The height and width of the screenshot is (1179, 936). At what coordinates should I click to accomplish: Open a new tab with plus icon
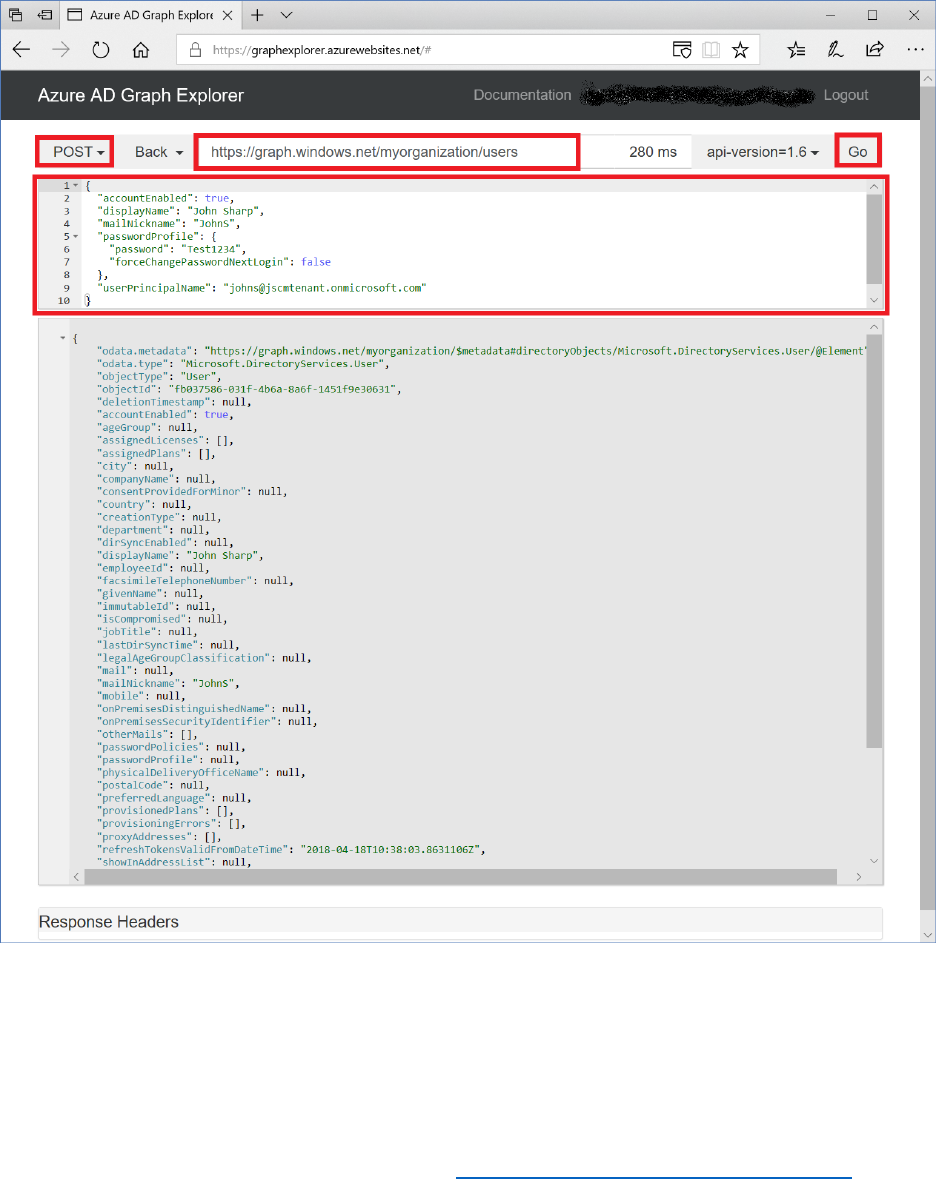(x=257, y=15)
